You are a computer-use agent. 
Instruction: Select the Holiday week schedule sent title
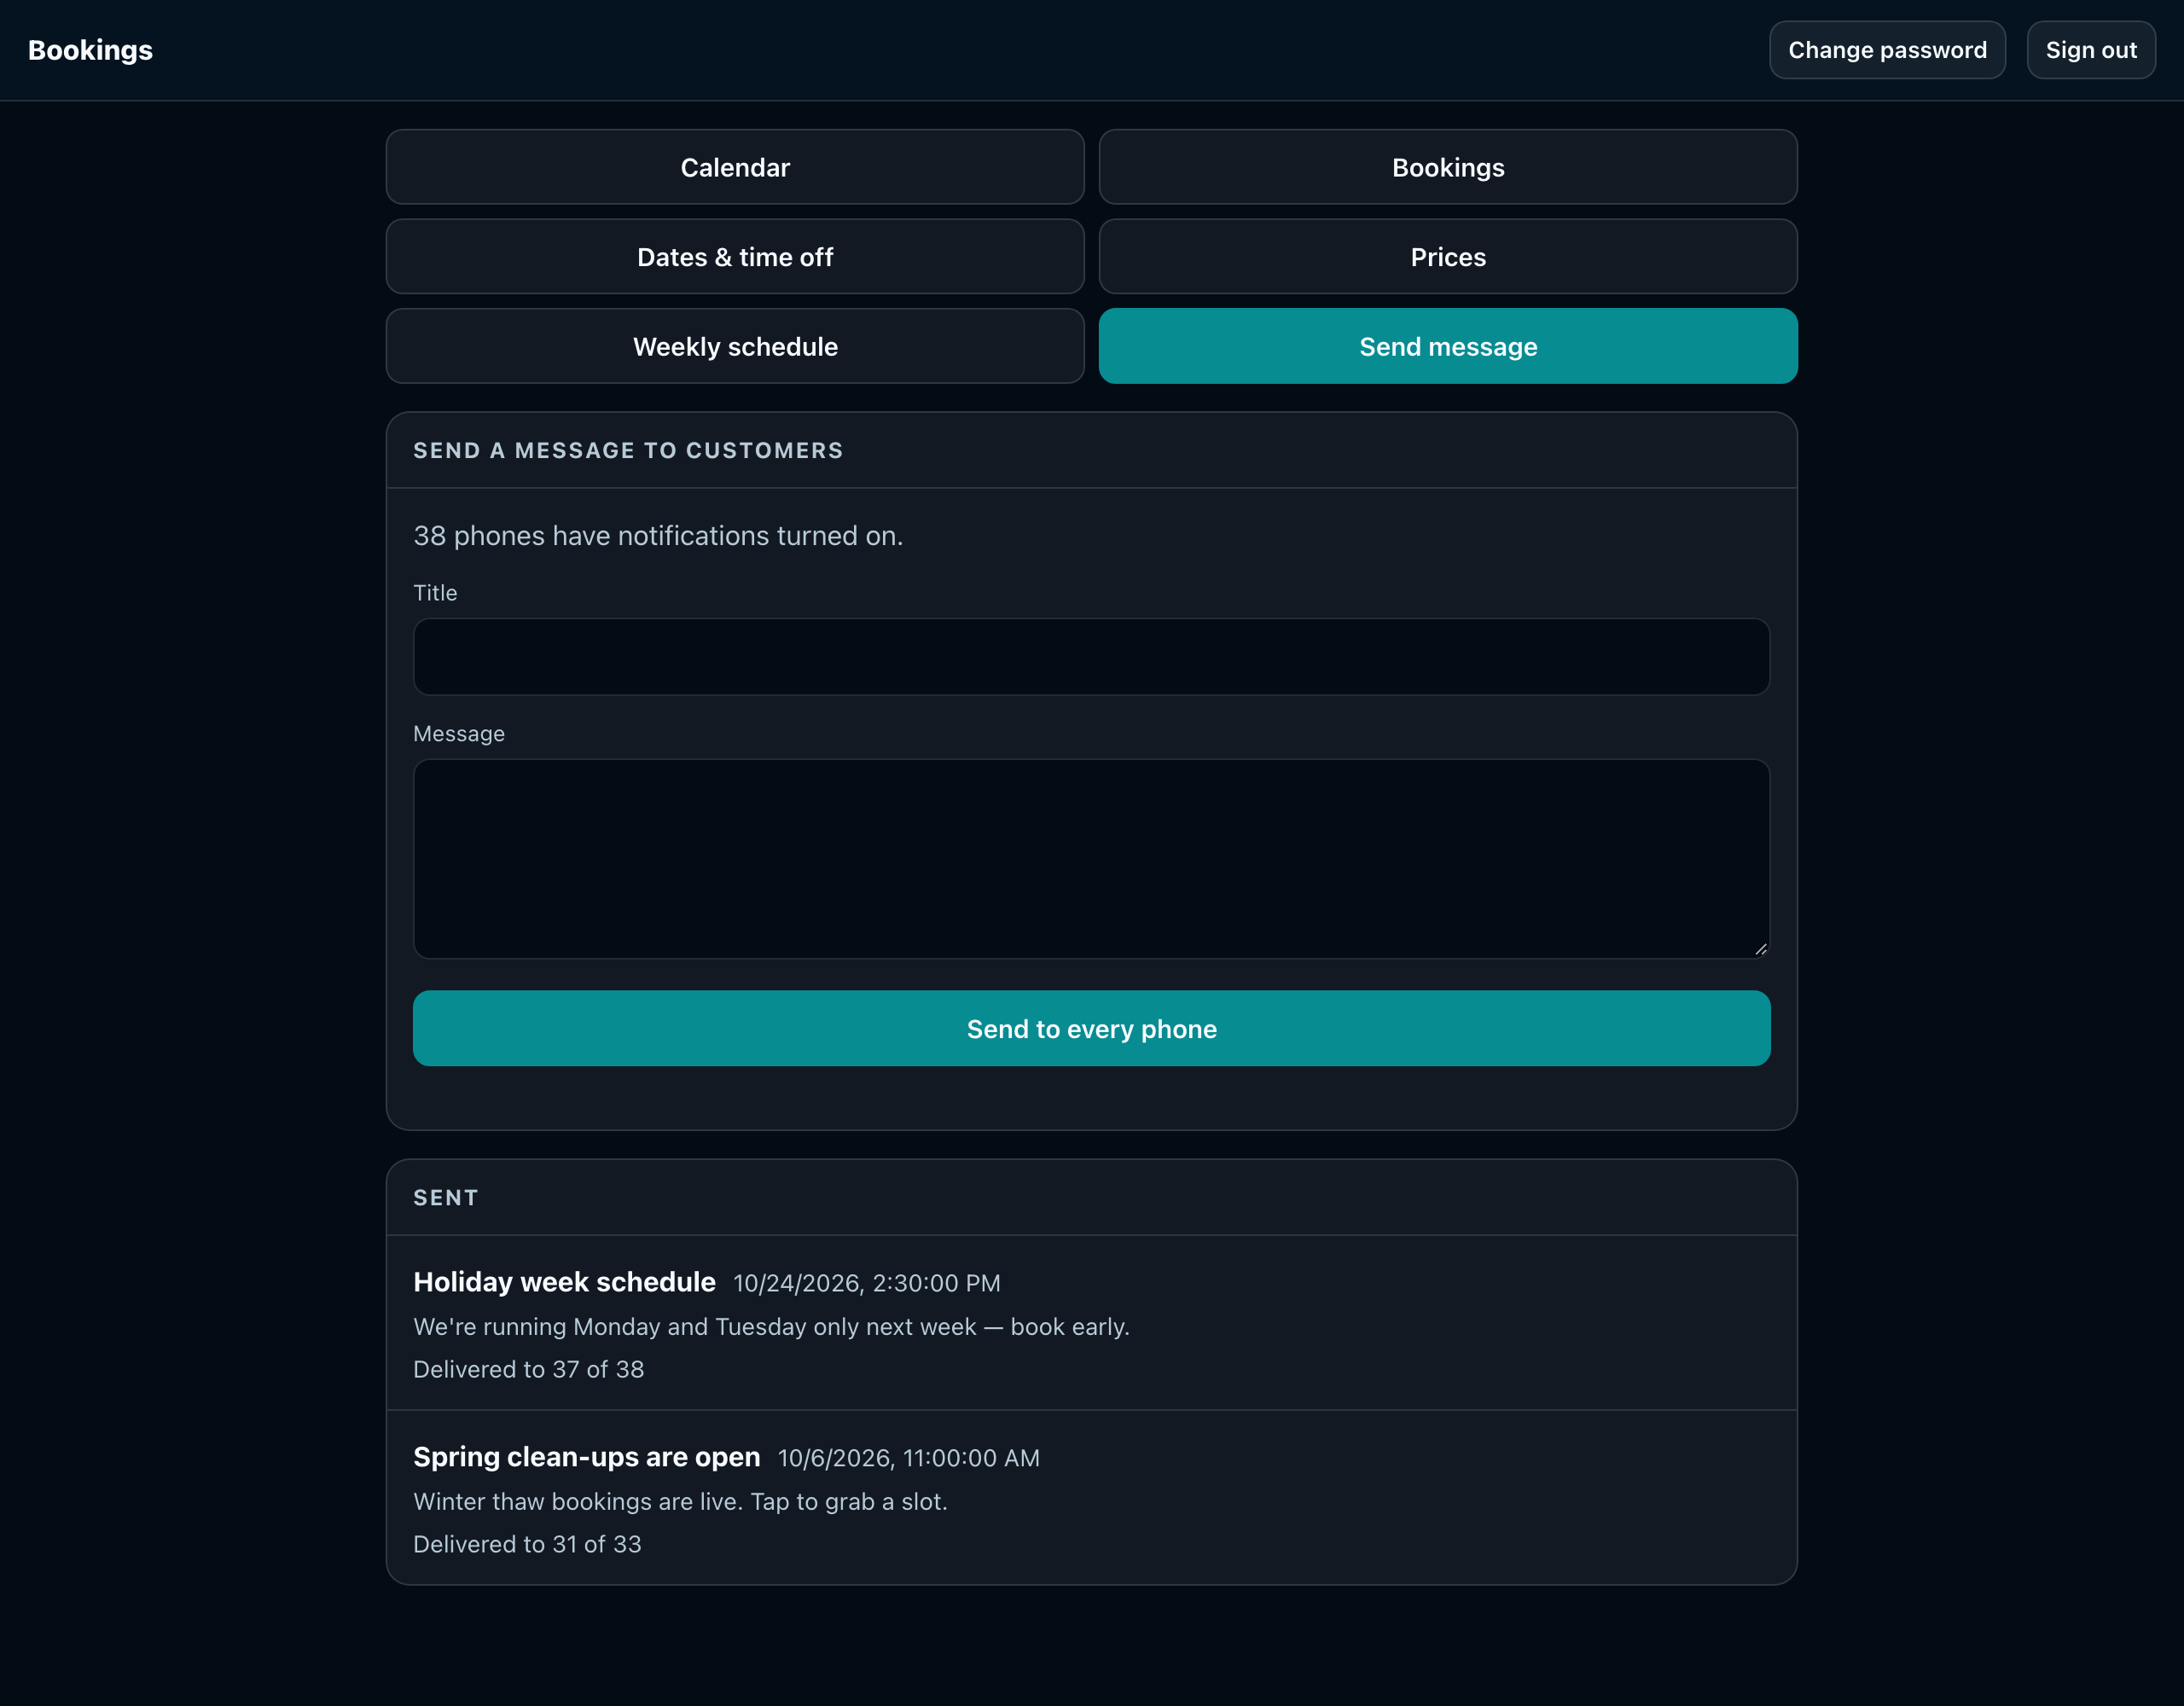tap(564, 1282)
